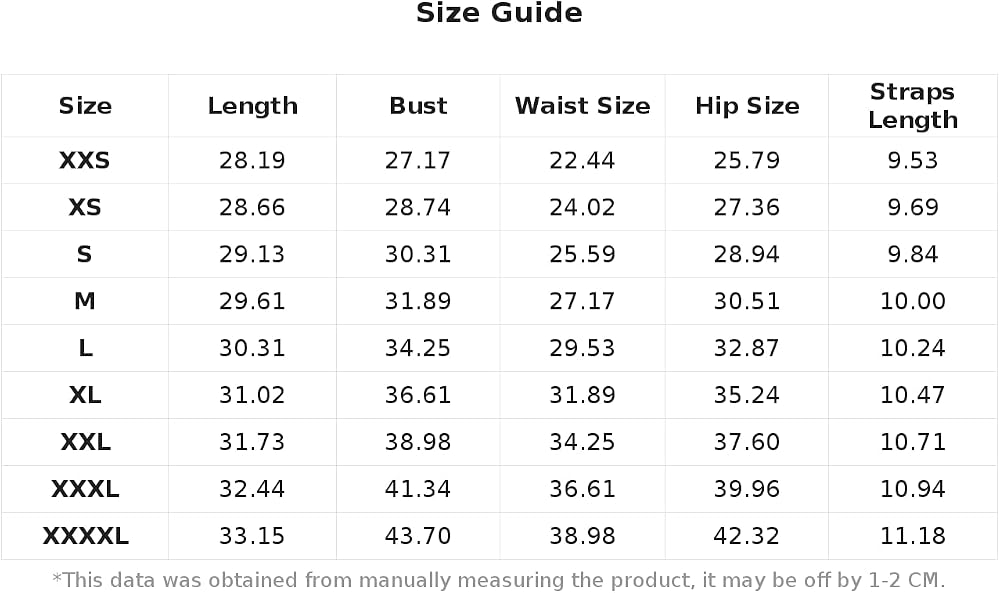Click the M size row label

[x=85, y=301]
